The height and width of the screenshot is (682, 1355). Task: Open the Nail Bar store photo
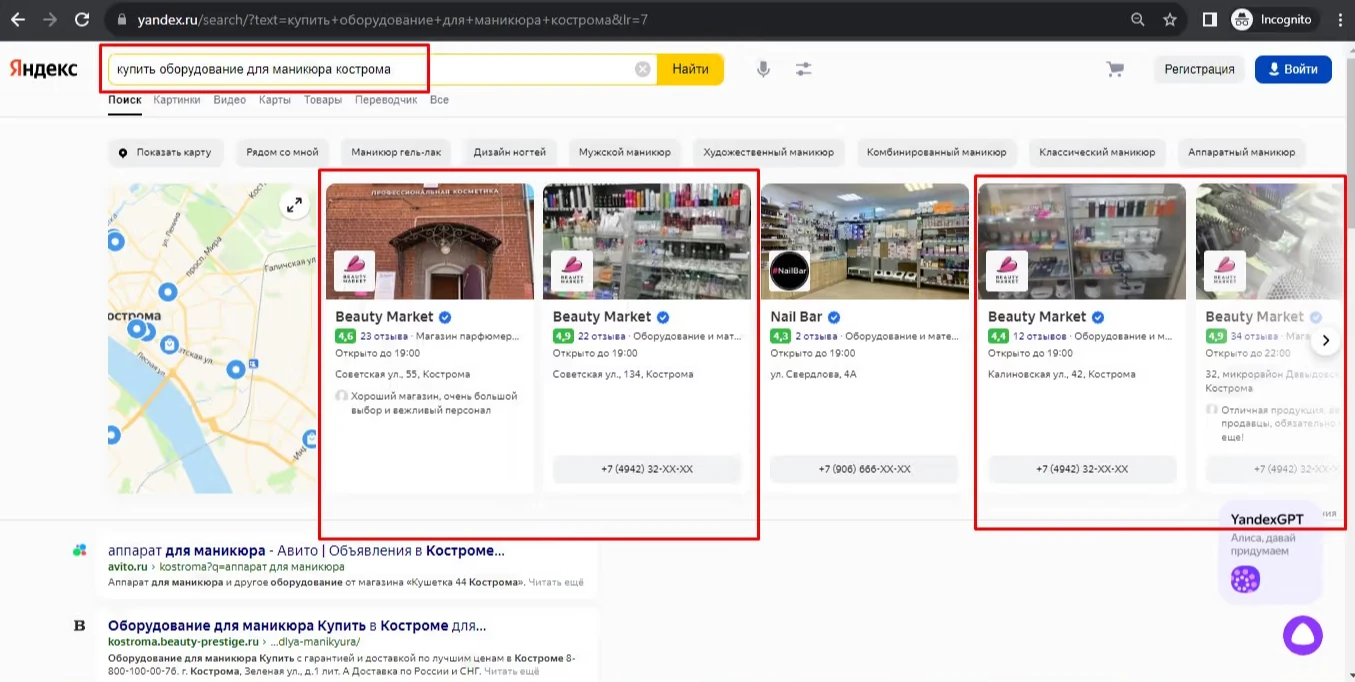[x=864, y=241]
